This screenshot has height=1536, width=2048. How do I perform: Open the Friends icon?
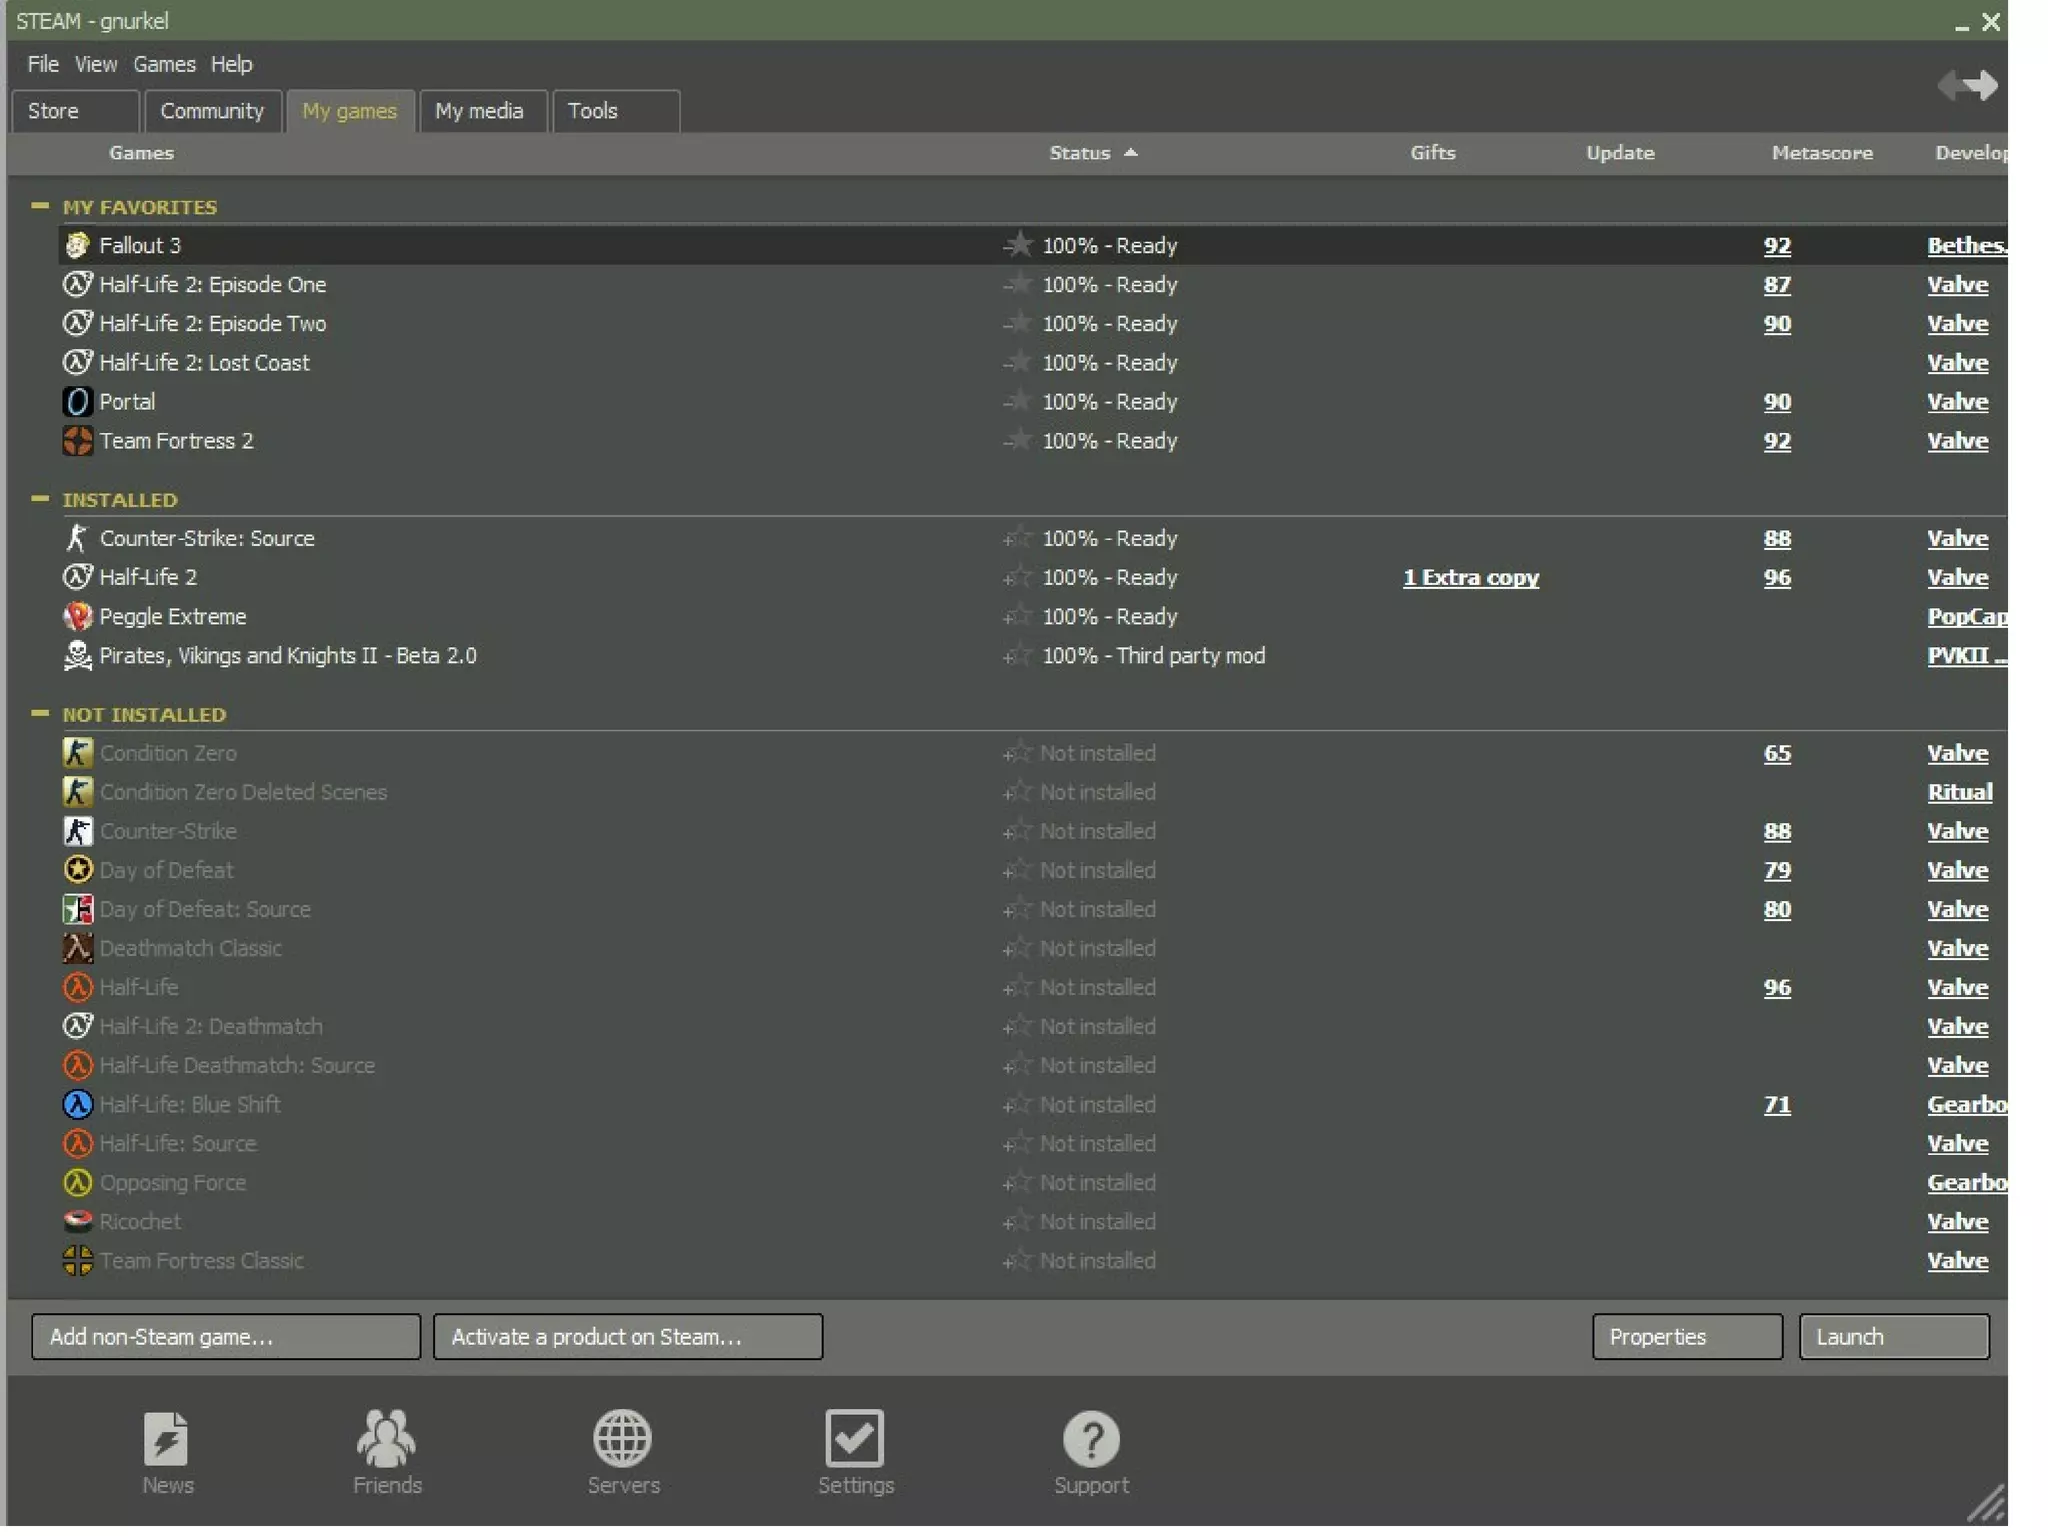click(386, 1439)
